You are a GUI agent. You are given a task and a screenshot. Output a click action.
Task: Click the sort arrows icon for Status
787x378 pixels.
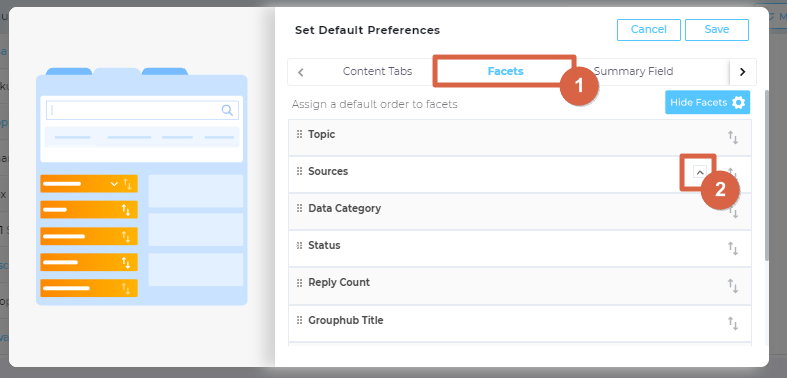tap(733, 248)
